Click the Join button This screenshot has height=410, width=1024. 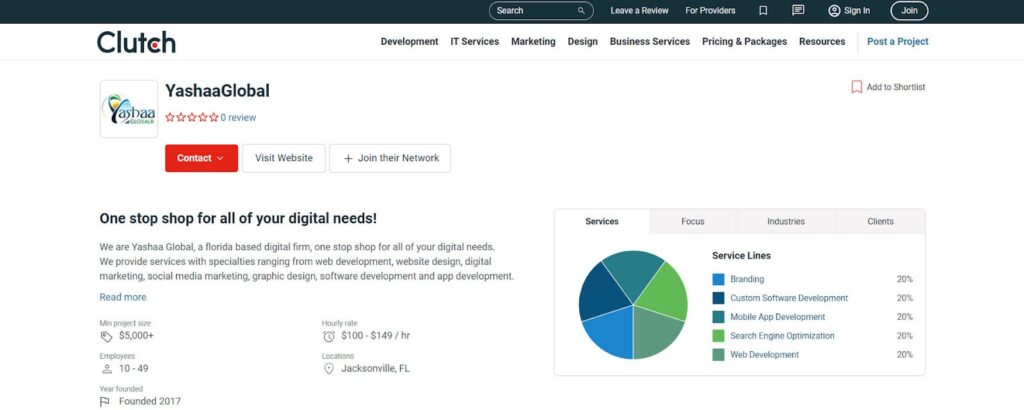[909, 10]
